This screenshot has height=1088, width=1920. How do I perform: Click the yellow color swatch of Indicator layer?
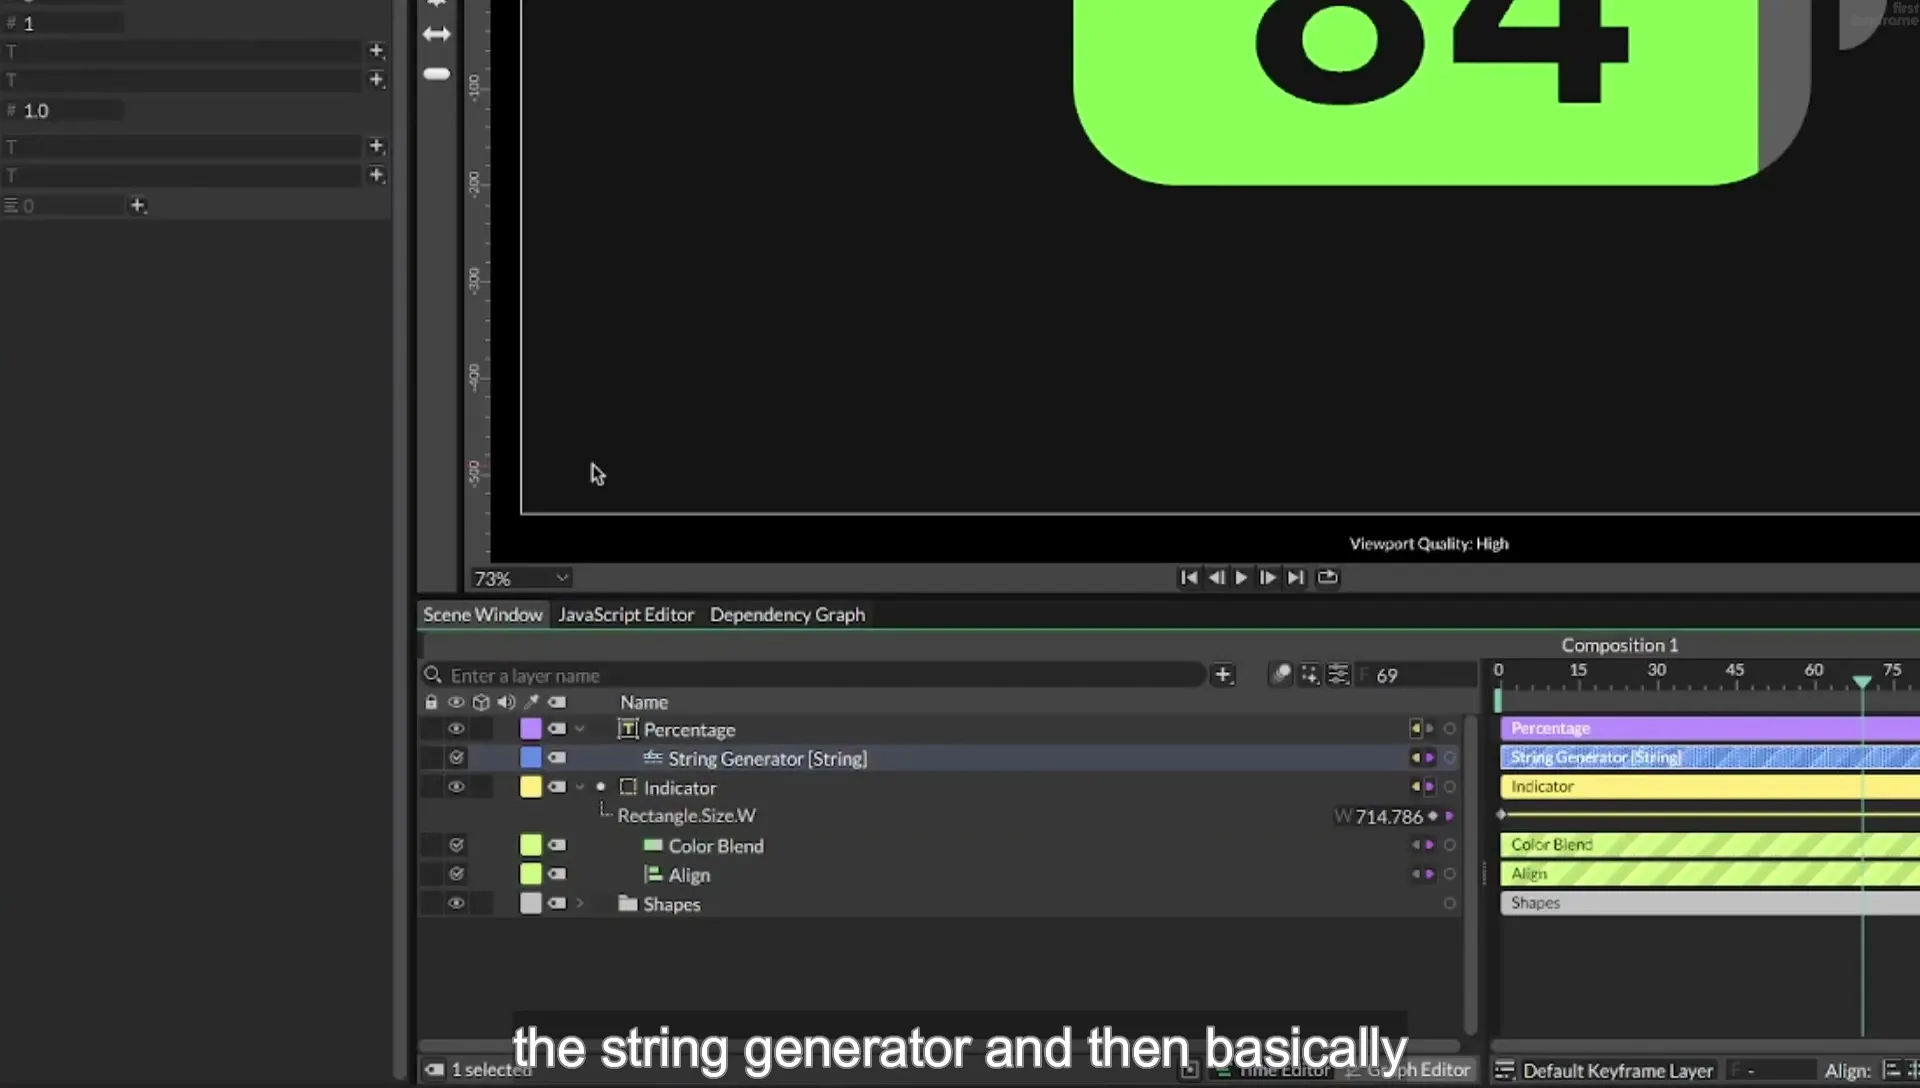(x=531, y=787)
